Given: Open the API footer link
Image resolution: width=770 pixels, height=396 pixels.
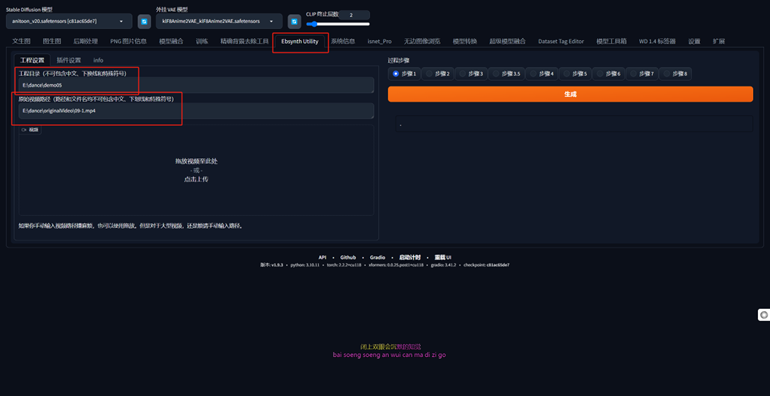Looking at the screenshot, I should point(323,257).
